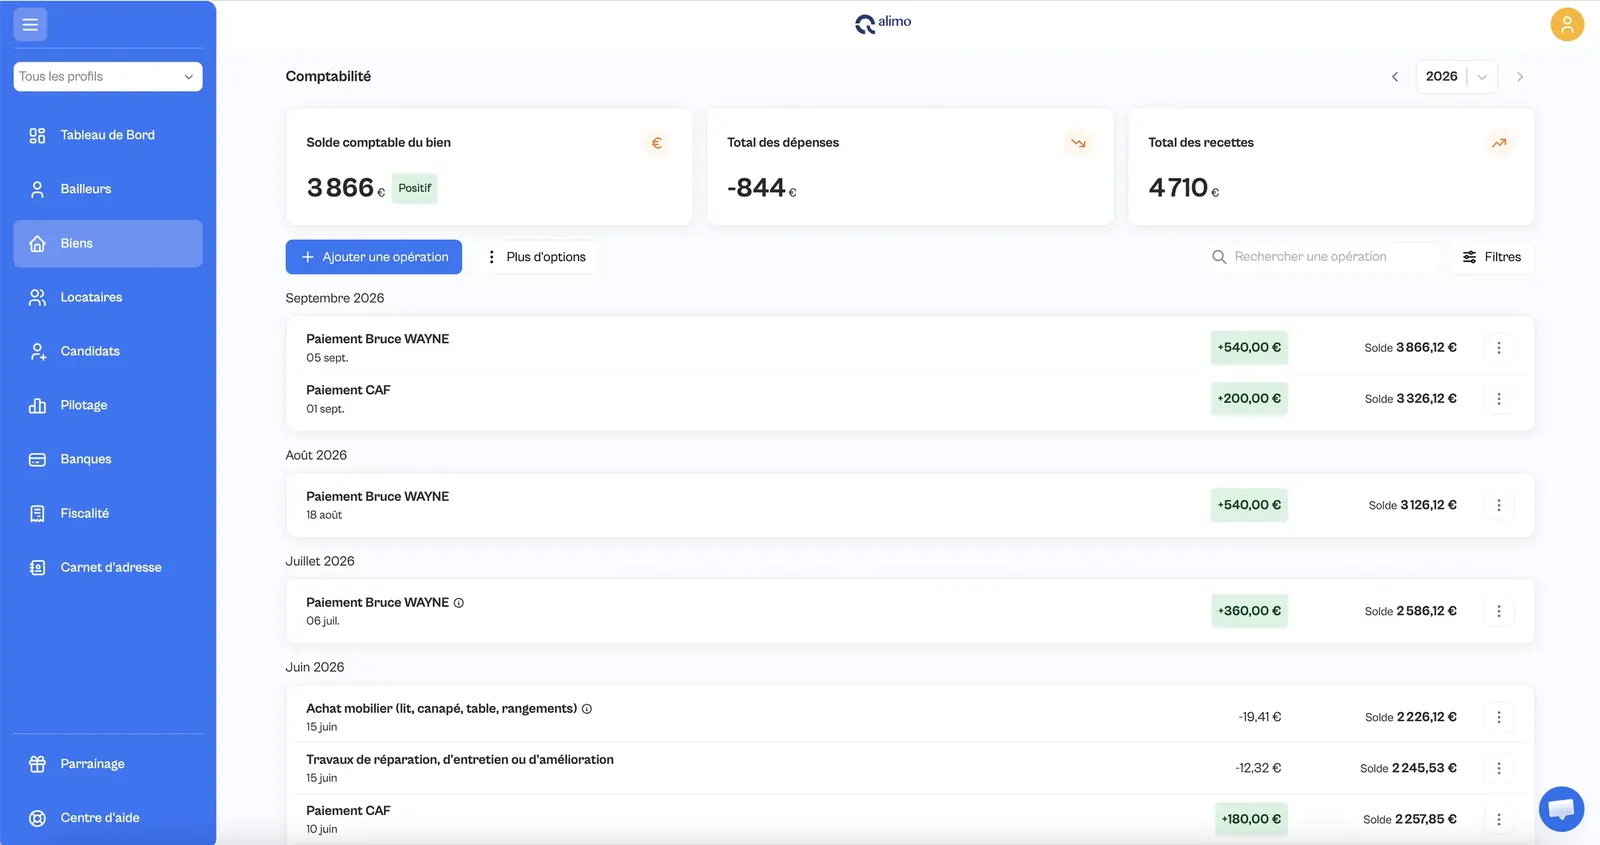Click Ajouter une opération button
This screenshot has height=845, width=1600.
tap(374, 257)
